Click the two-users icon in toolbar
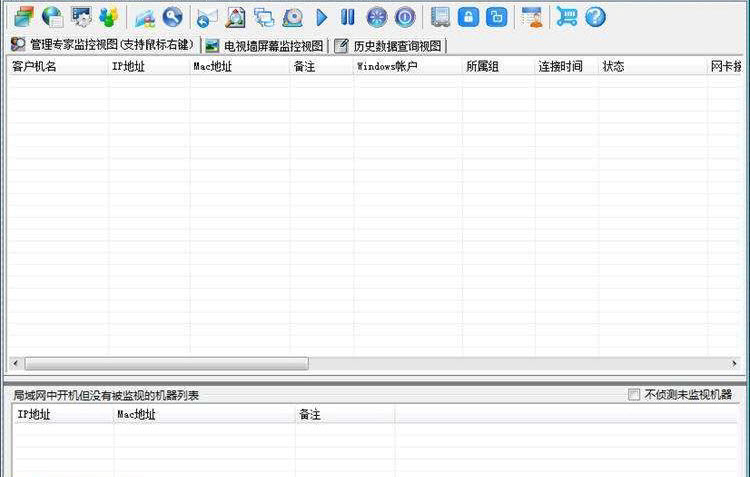Image resolution: width=750 pixels, height=477 pixels. (108, 17)
